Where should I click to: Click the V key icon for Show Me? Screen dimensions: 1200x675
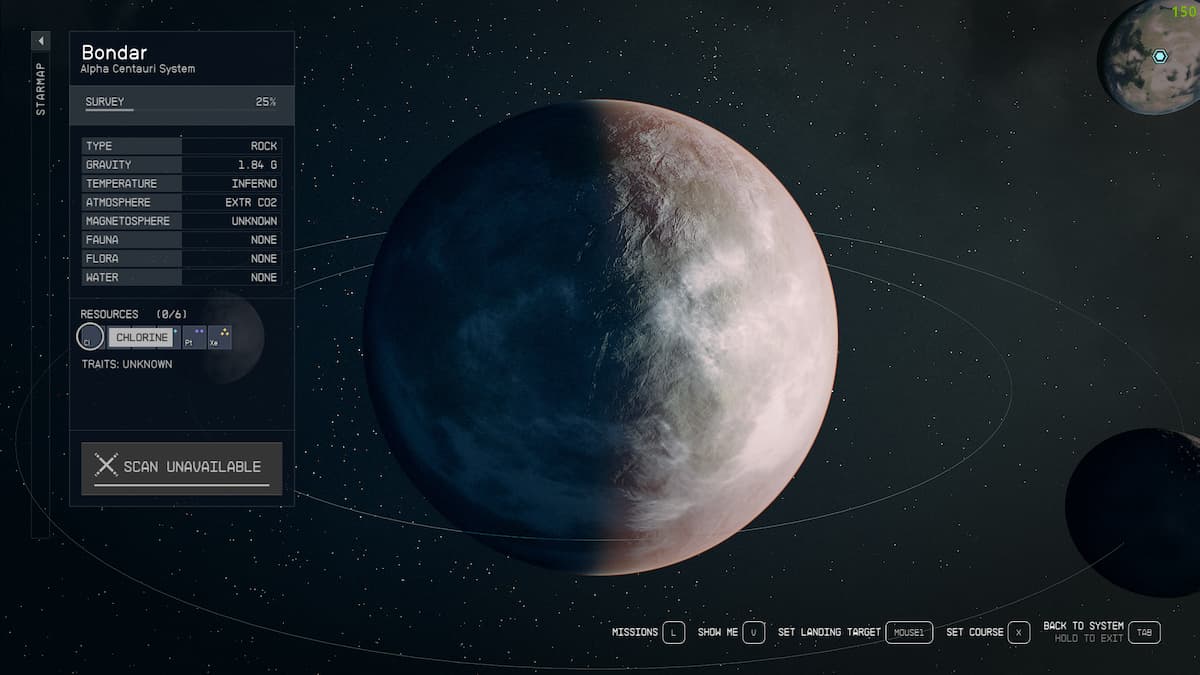[753, 632]
